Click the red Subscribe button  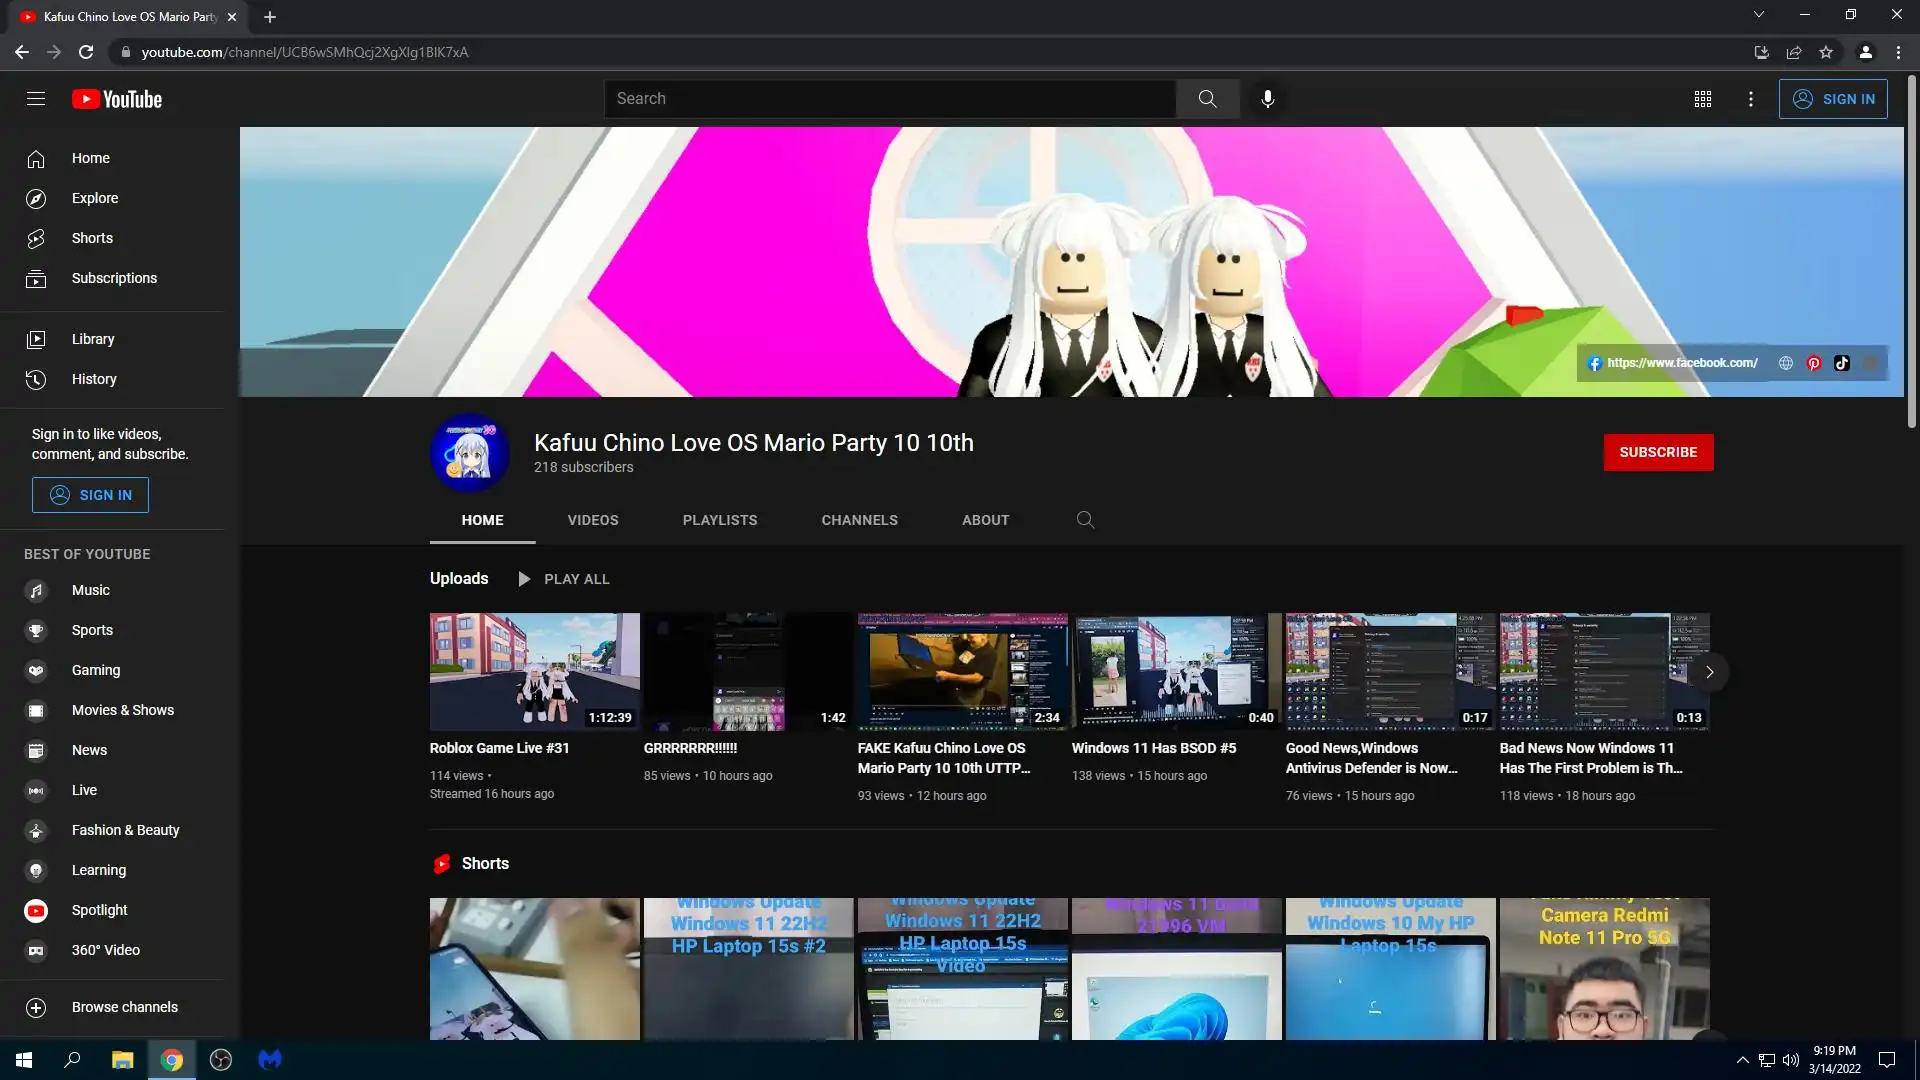point(1658,452)
